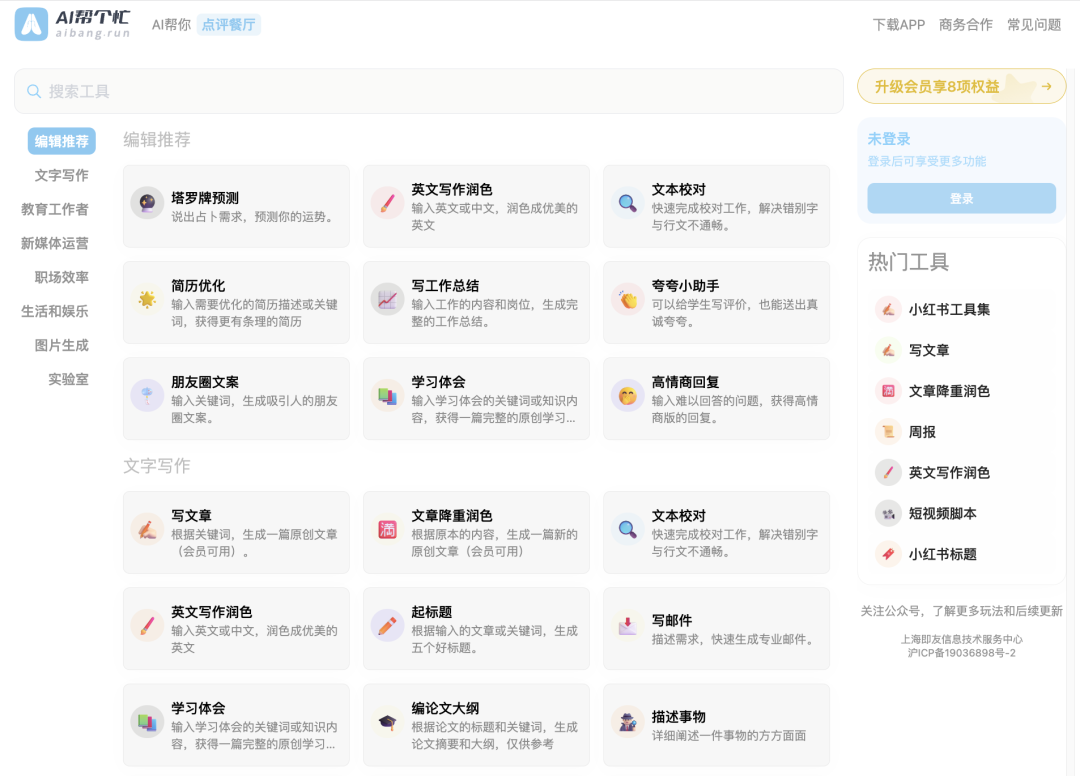Click the 周报 scroll icon
This screenshot has height=776, width=1080.
pyautogui.click(x=889, y=432)
